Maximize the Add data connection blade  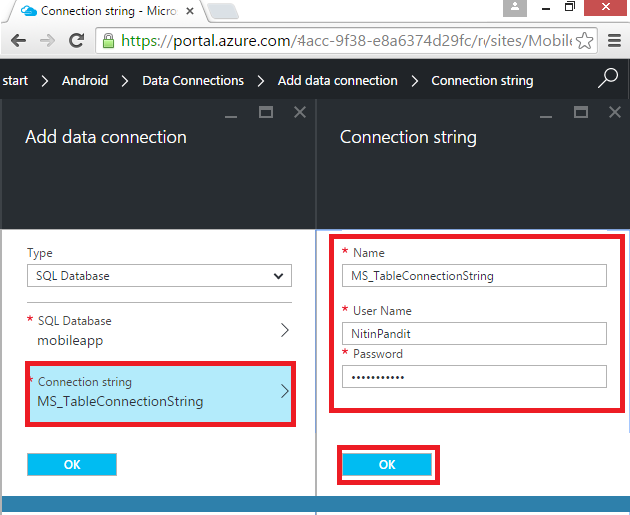[266, 113]
